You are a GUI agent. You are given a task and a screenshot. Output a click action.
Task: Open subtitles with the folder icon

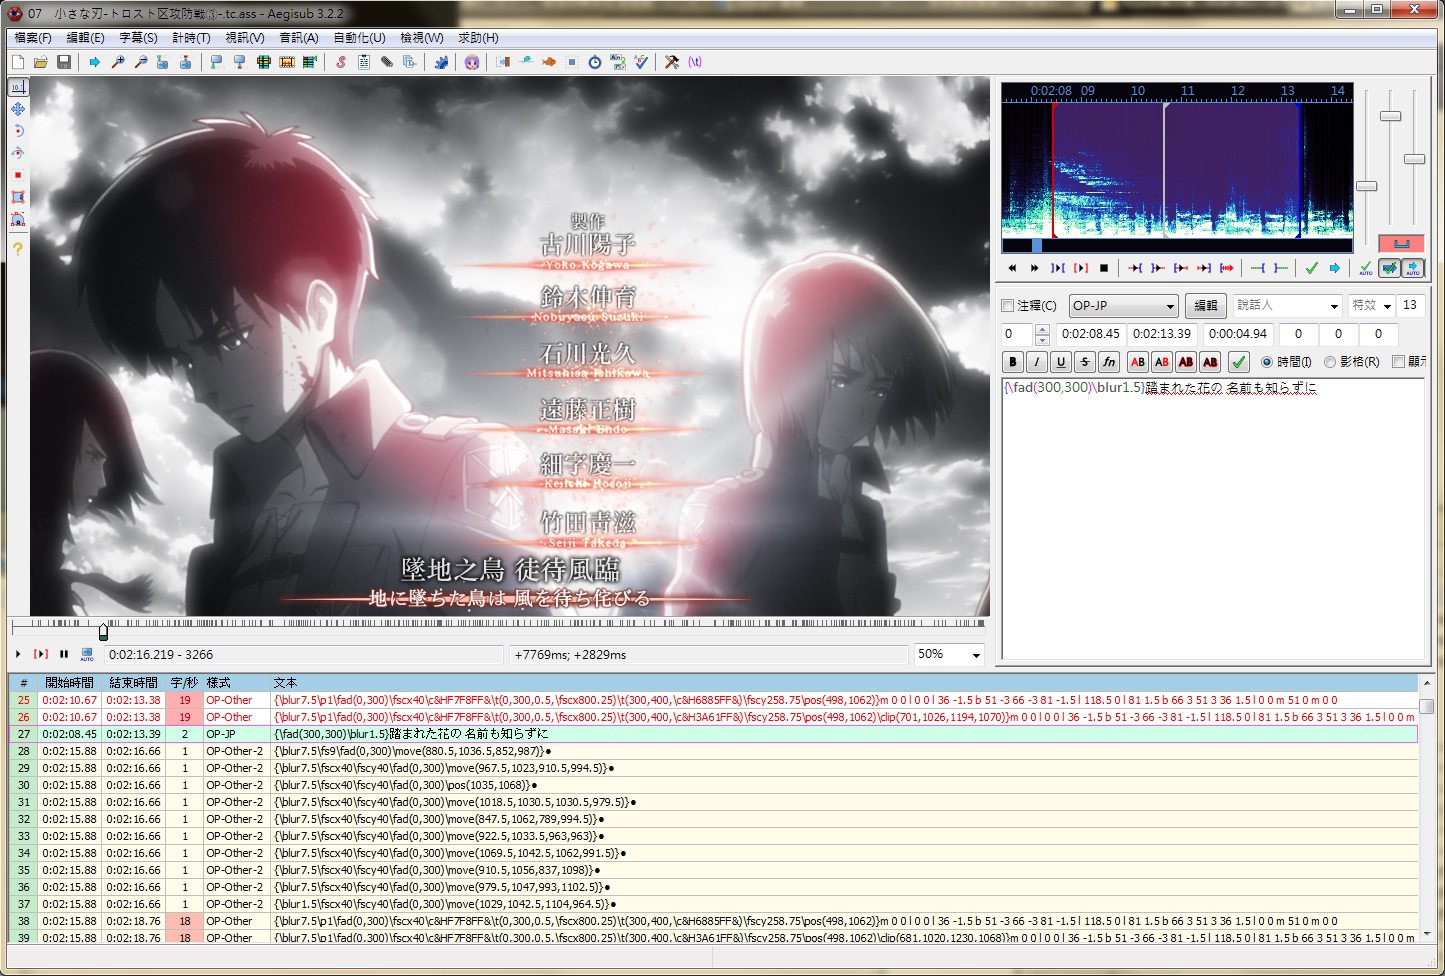point(41,62)
